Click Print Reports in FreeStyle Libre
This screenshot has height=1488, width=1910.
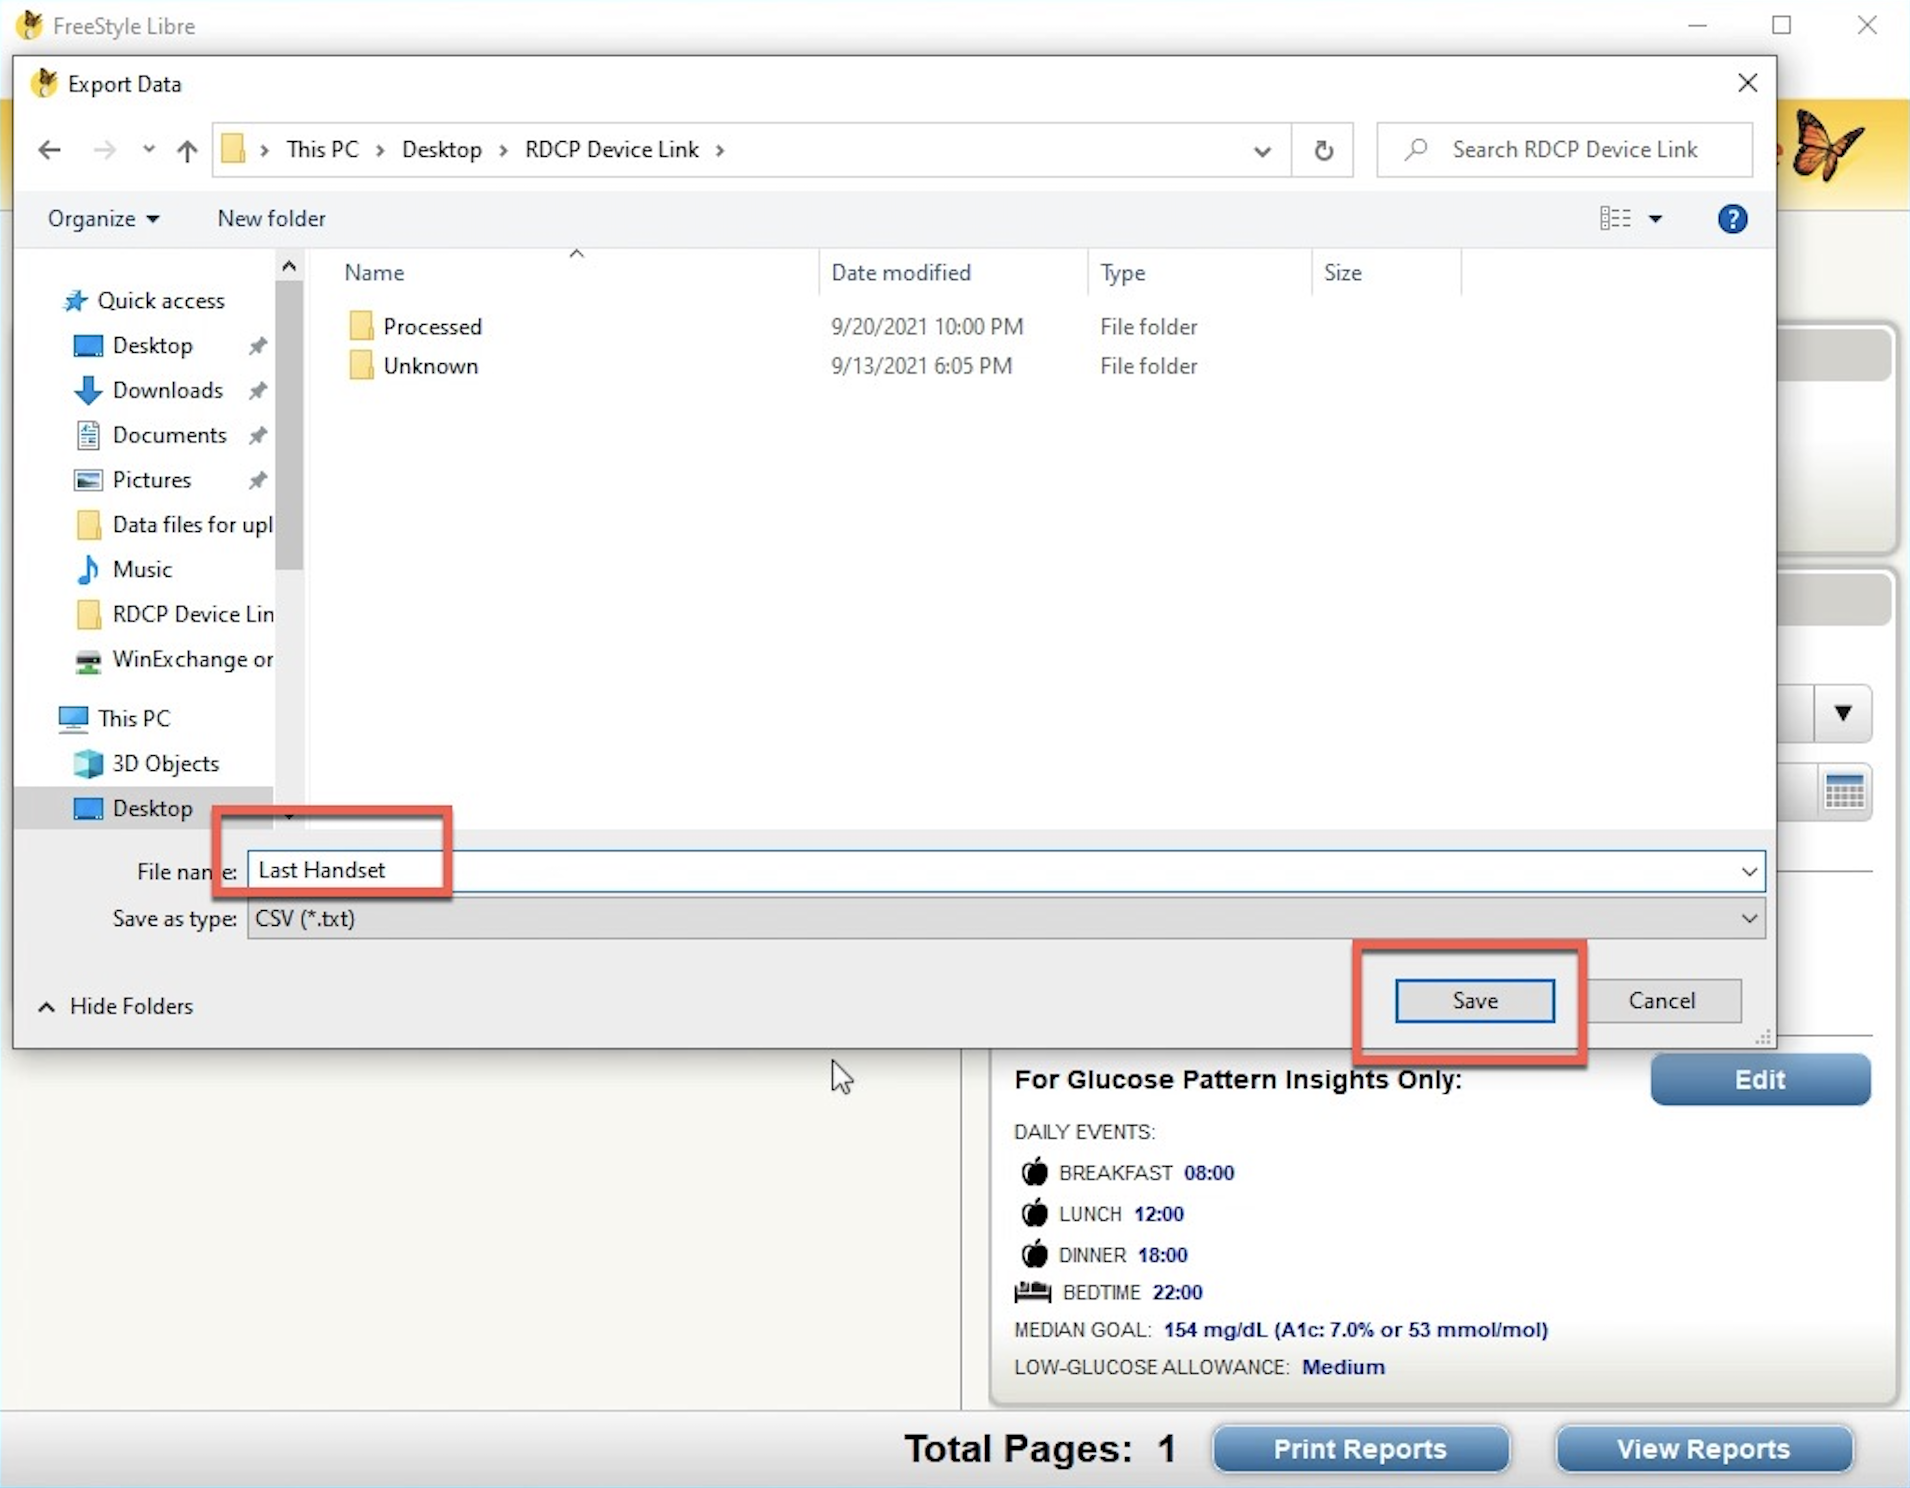[x=1360, y=1449]
